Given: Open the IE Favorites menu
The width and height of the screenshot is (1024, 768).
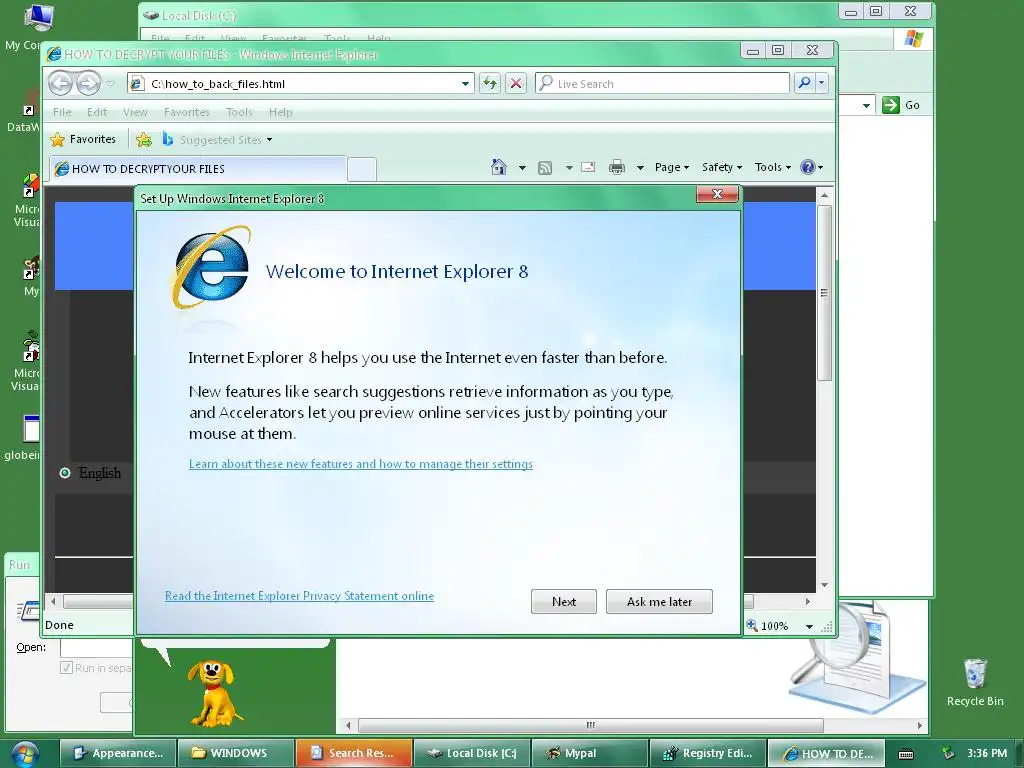Looking at the screenshot, I should [x=187, y=112].
